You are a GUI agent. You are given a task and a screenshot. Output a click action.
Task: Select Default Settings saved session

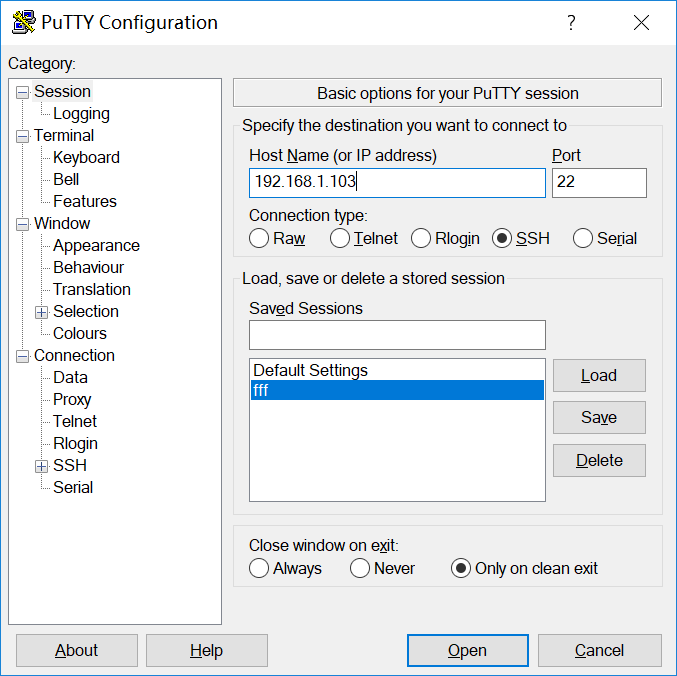coord(397,370)
